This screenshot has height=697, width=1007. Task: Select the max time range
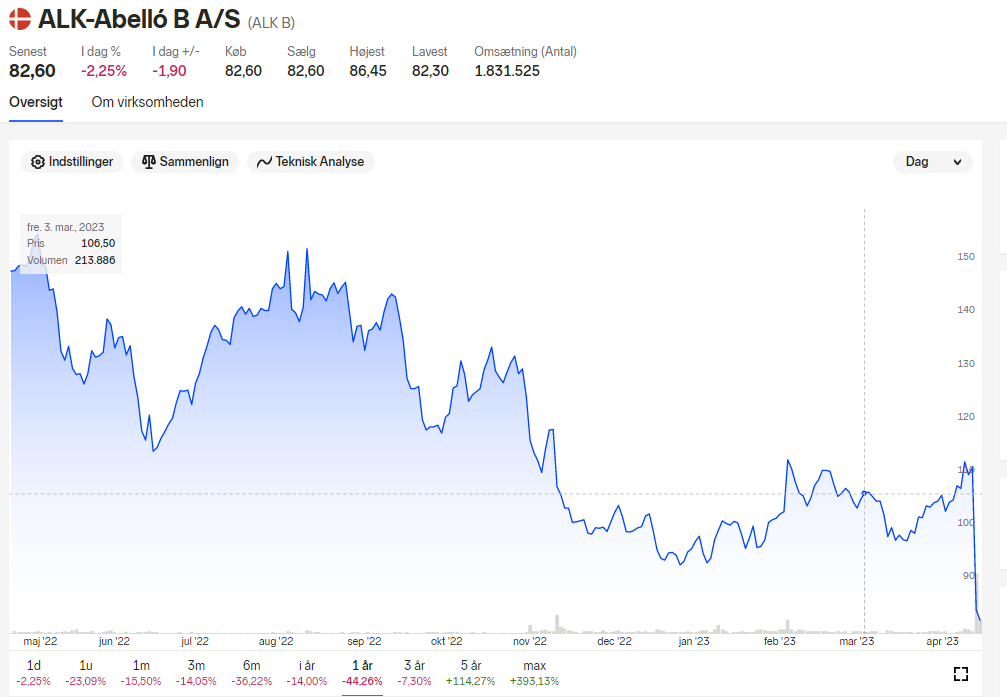coord(534,673)
